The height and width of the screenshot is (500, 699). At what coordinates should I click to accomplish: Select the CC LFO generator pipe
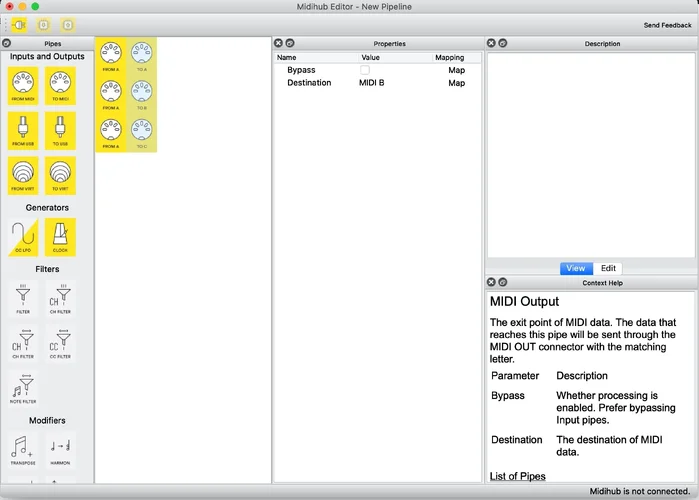[x=23, y=237]
